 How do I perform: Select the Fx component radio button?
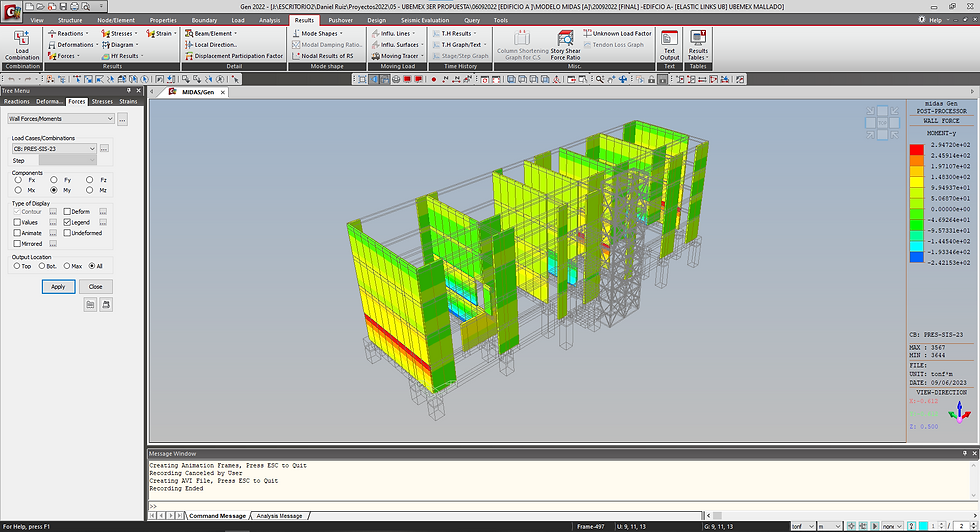[18, 179]
